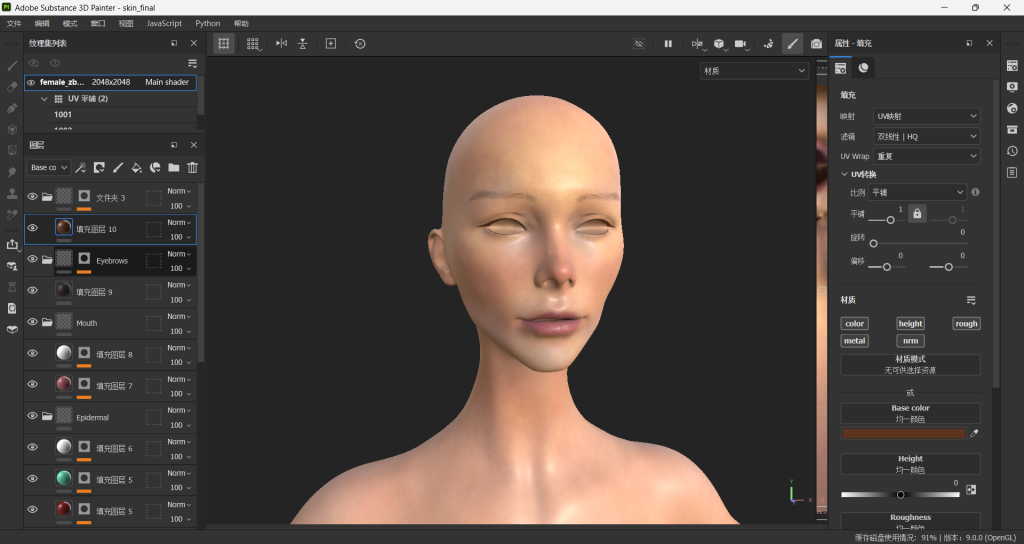The width and height of the screenshot is (1024, 544).
Task: Open Shader settings sphere icon in right dock
Action: [x=1012, y=108]
